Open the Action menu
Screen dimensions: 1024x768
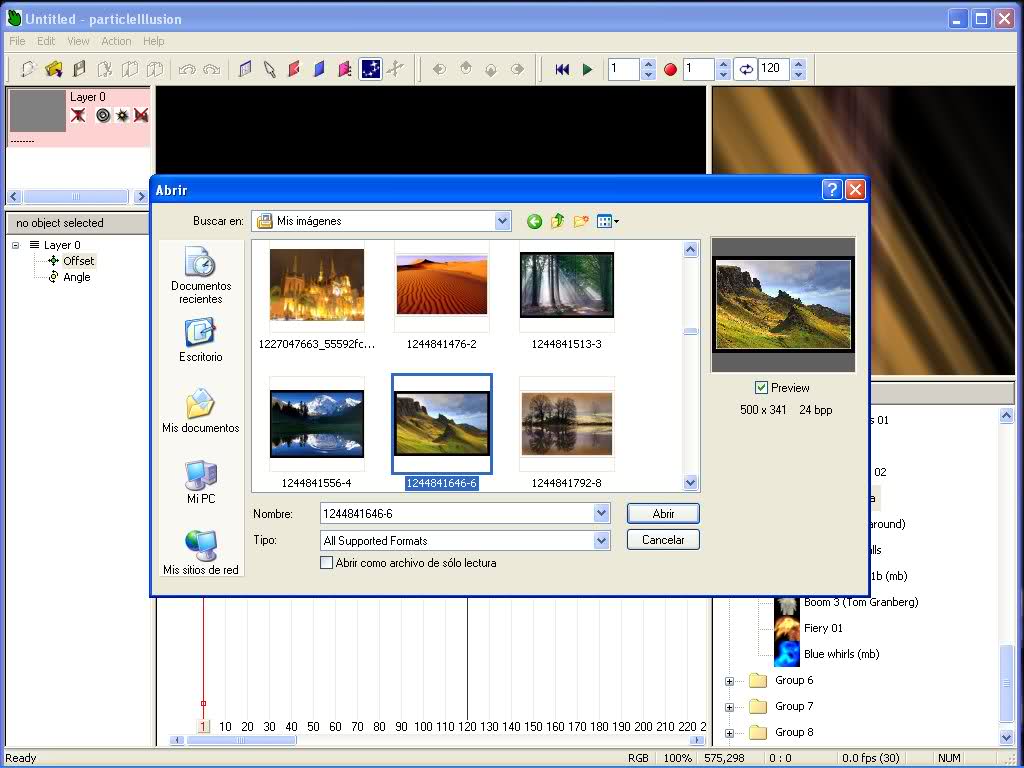point(116,40)
